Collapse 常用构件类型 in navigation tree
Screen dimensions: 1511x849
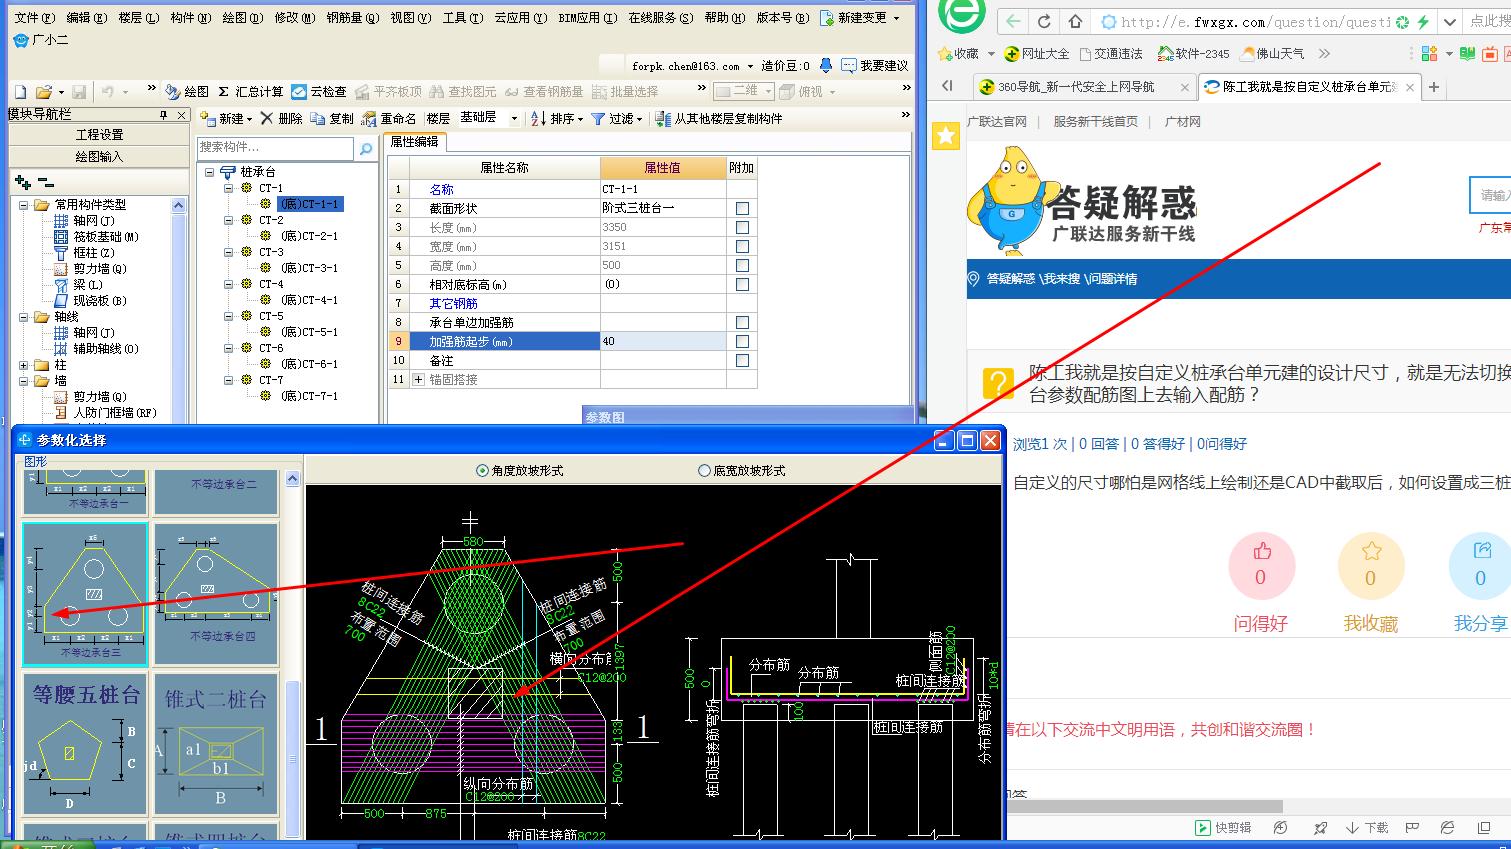tap(24, 204)
